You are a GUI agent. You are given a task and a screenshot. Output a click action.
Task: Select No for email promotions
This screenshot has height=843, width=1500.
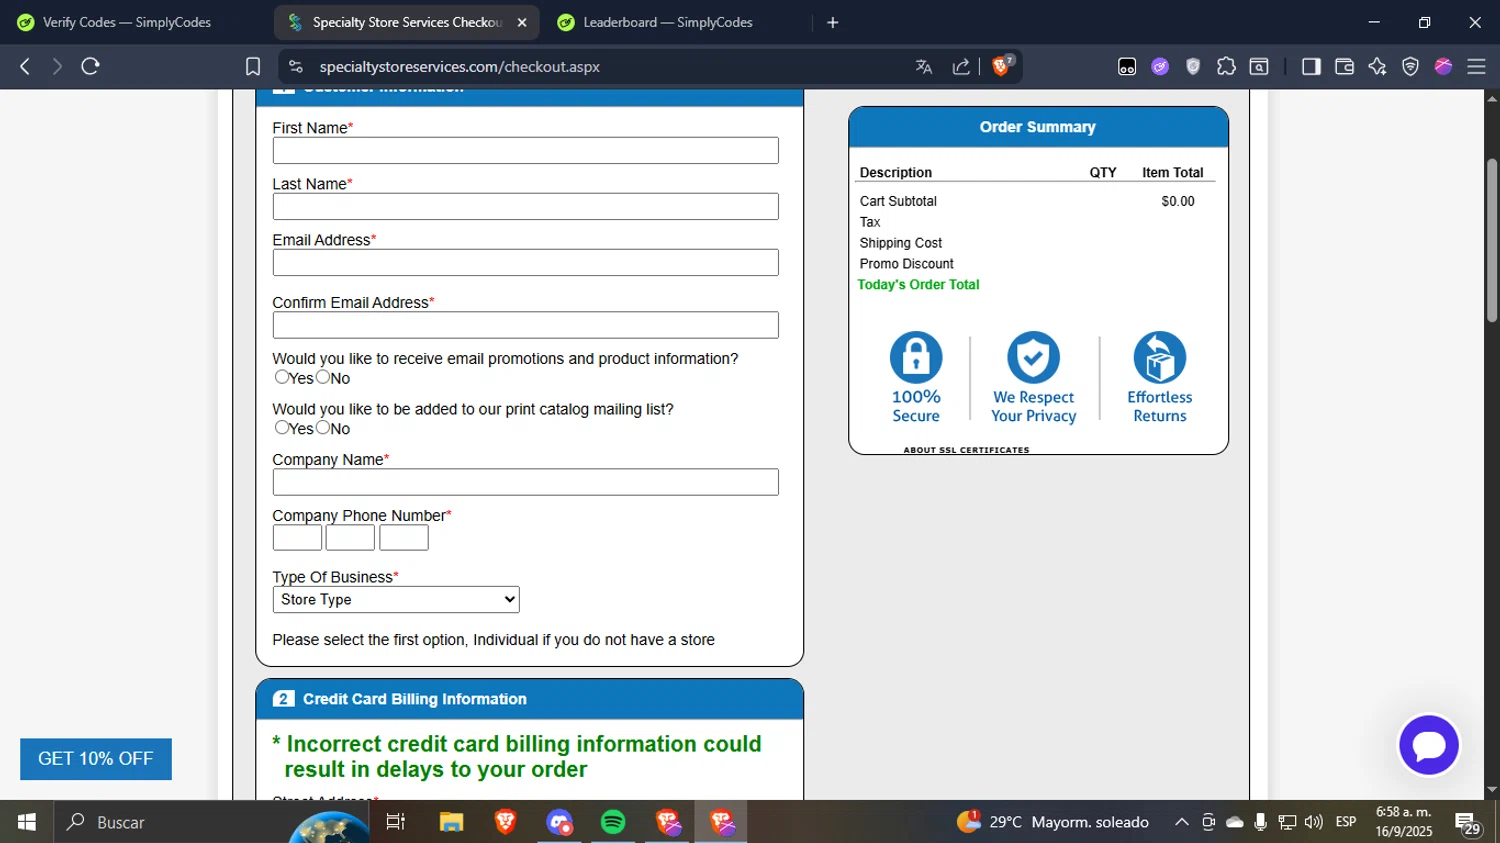point(323,377)
